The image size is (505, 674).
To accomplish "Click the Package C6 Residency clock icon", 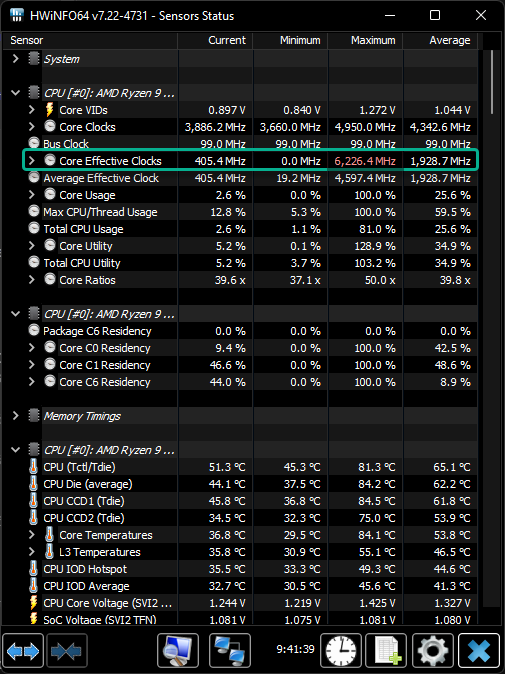I will point(34,330).
